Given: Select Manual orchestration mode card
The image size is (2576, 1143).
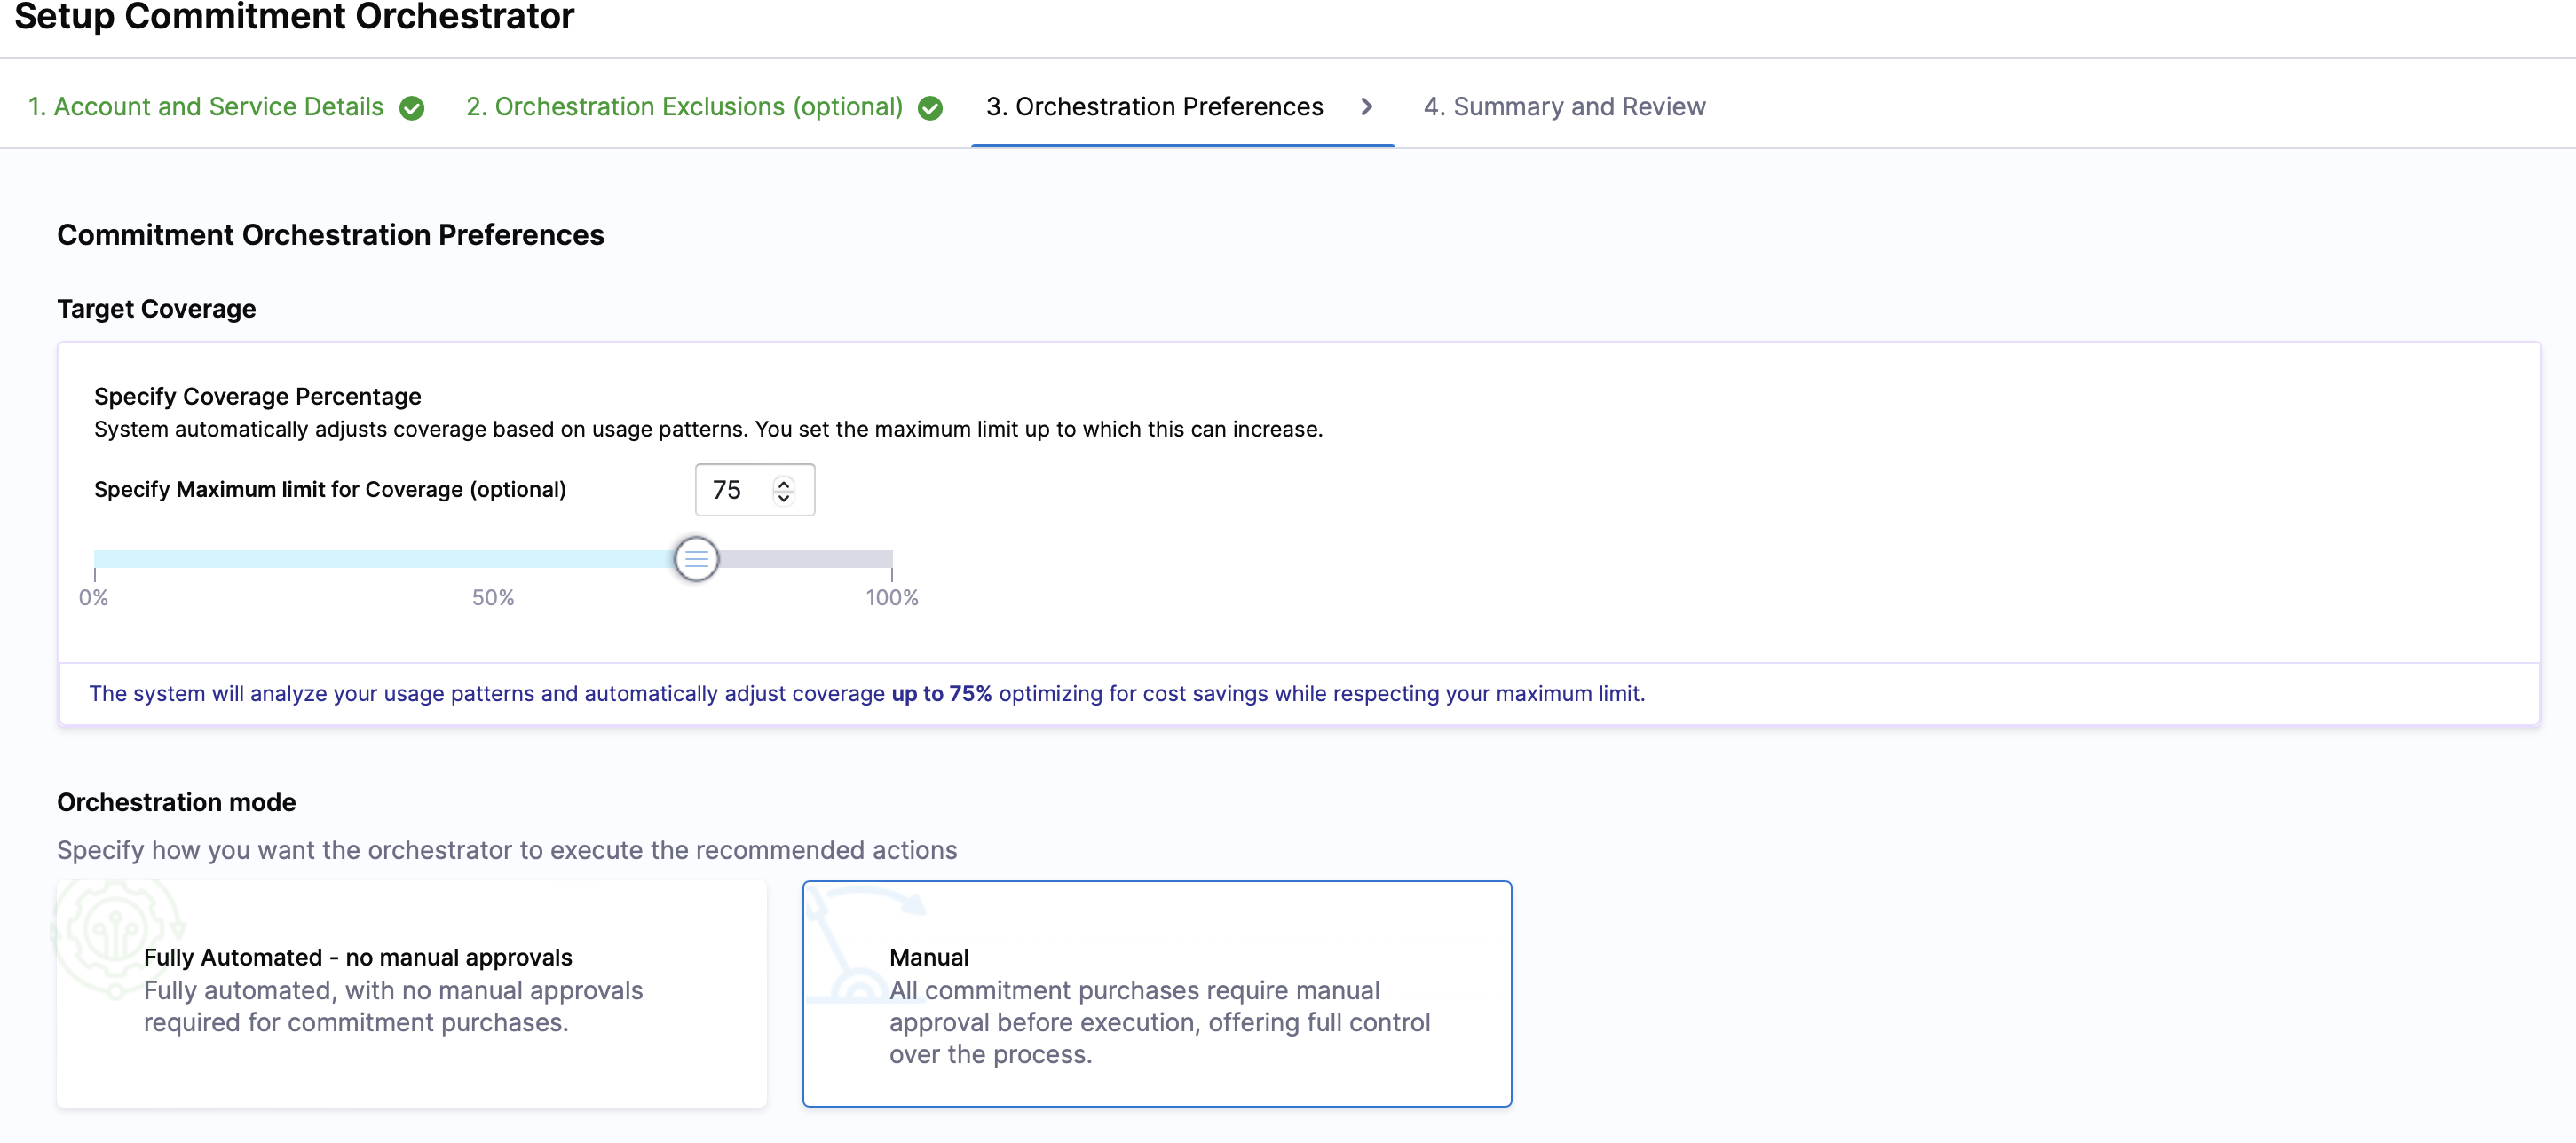Looking at the screenshot, I should coord(1156,993).
